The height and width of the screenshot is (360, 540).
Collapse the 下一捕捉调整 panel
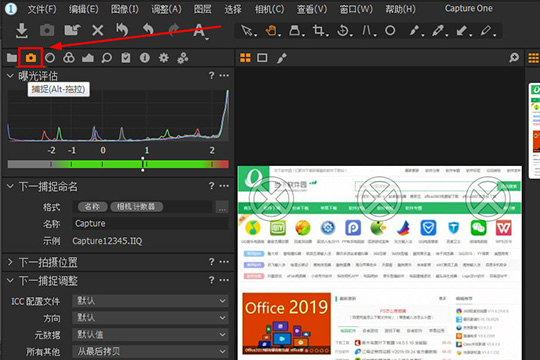coord(10,280)
